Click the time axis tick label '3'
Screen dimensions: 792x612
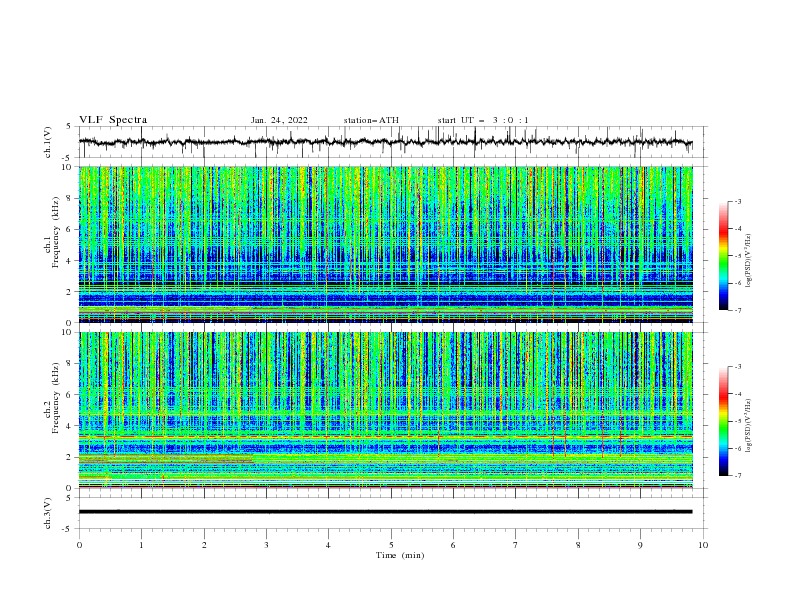(x=266, y=545)
